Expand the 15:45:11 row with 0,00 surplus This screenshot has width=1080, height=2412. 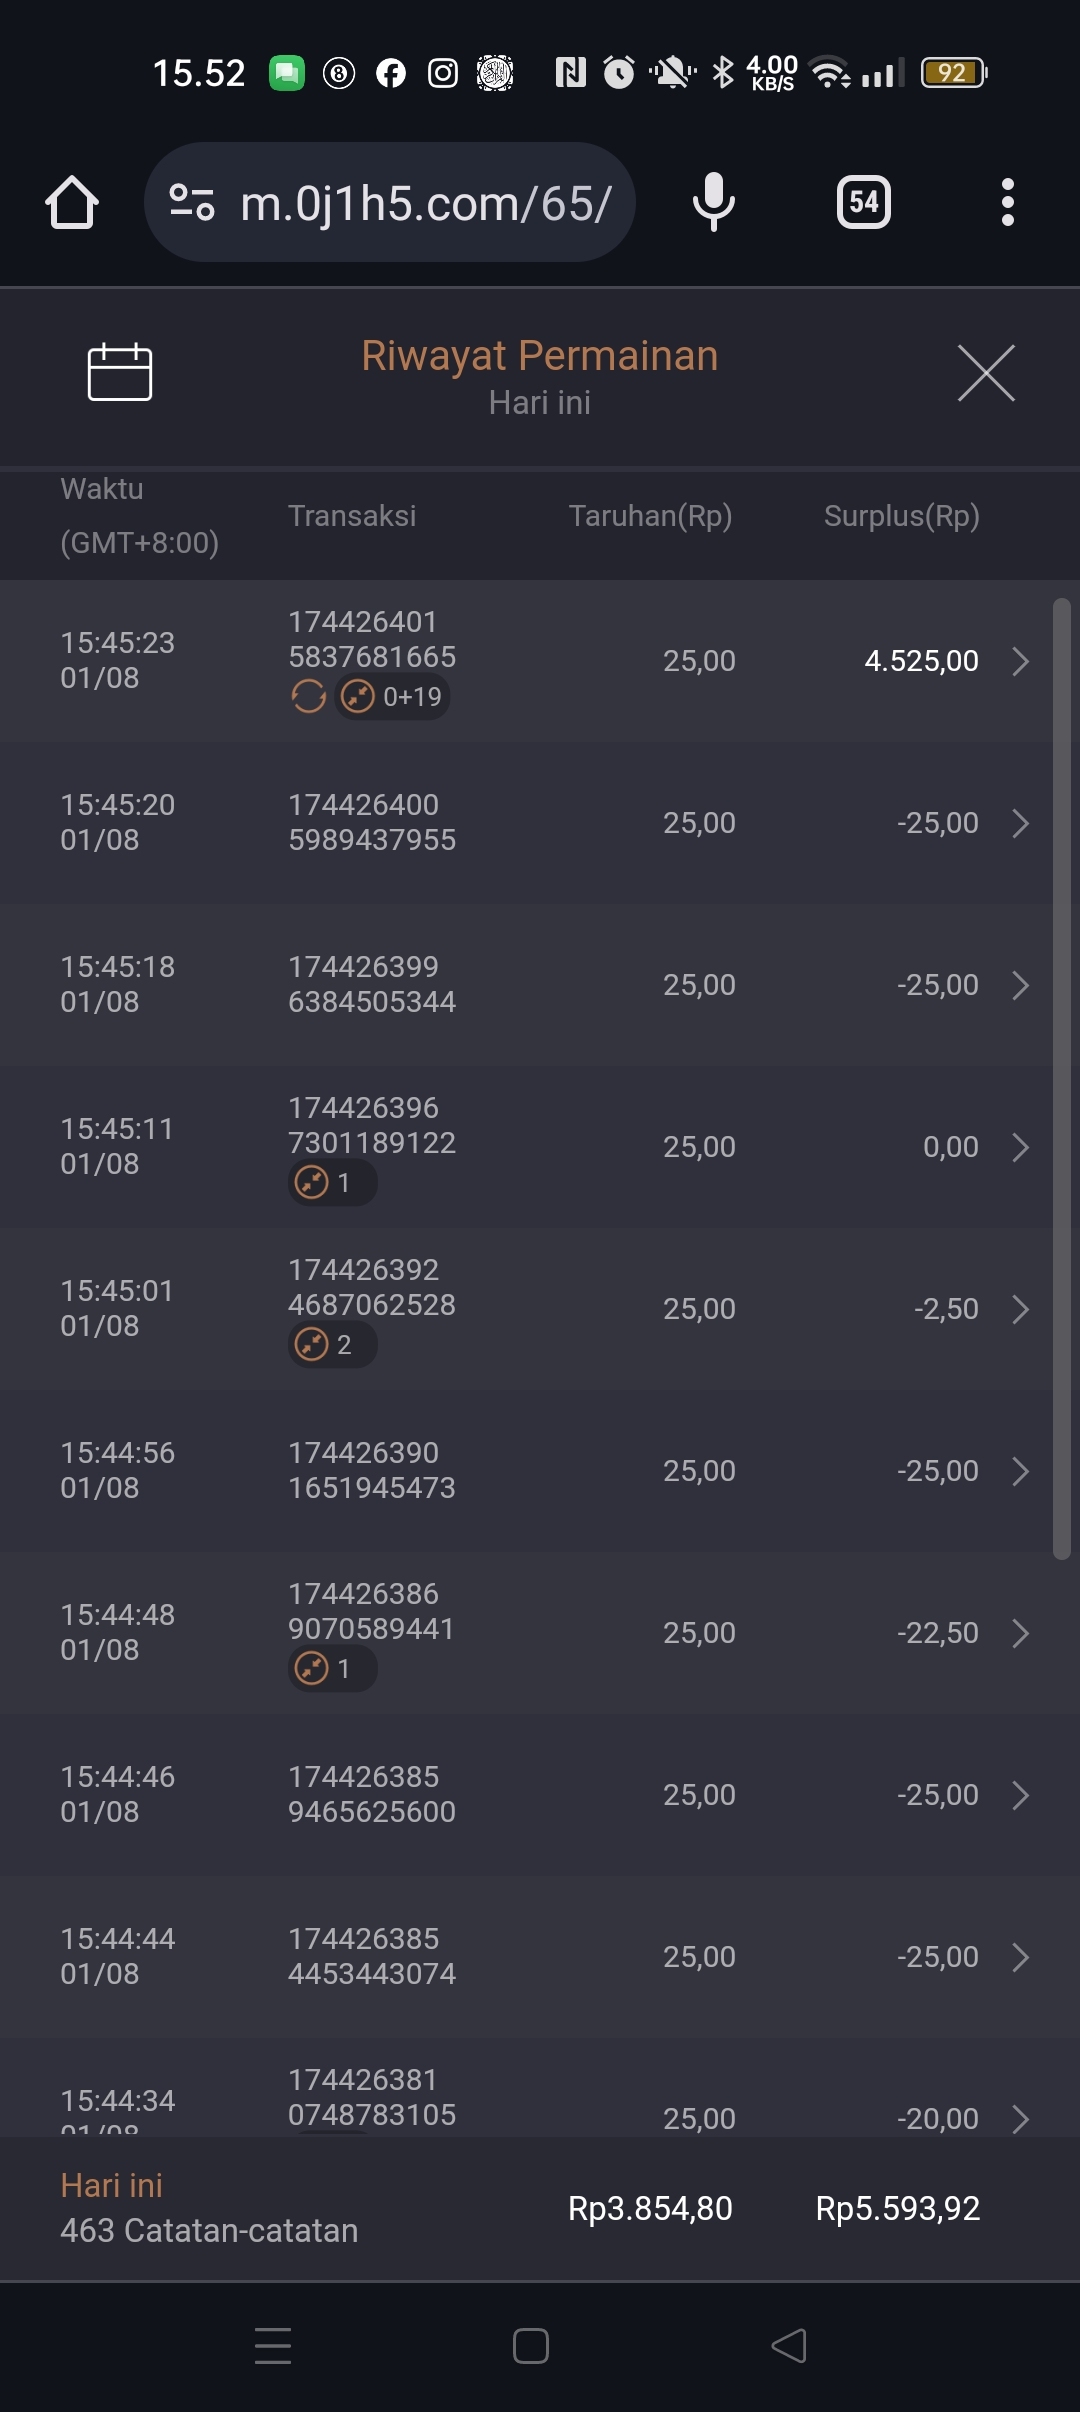tap(1020, 1147)
